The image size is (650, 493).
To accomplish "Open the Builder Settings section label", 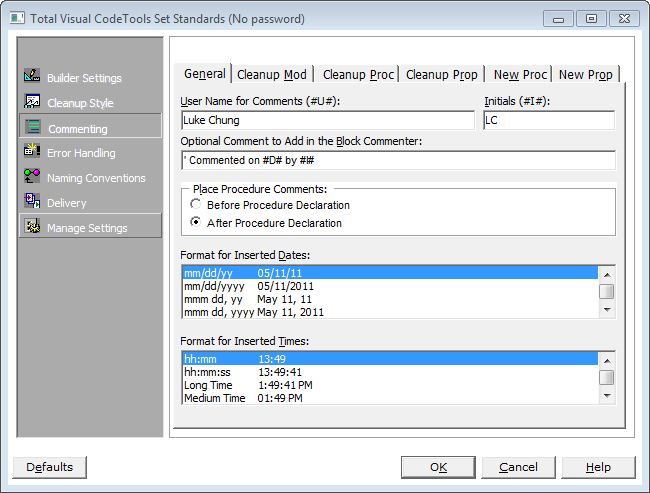I will (84, 78).
